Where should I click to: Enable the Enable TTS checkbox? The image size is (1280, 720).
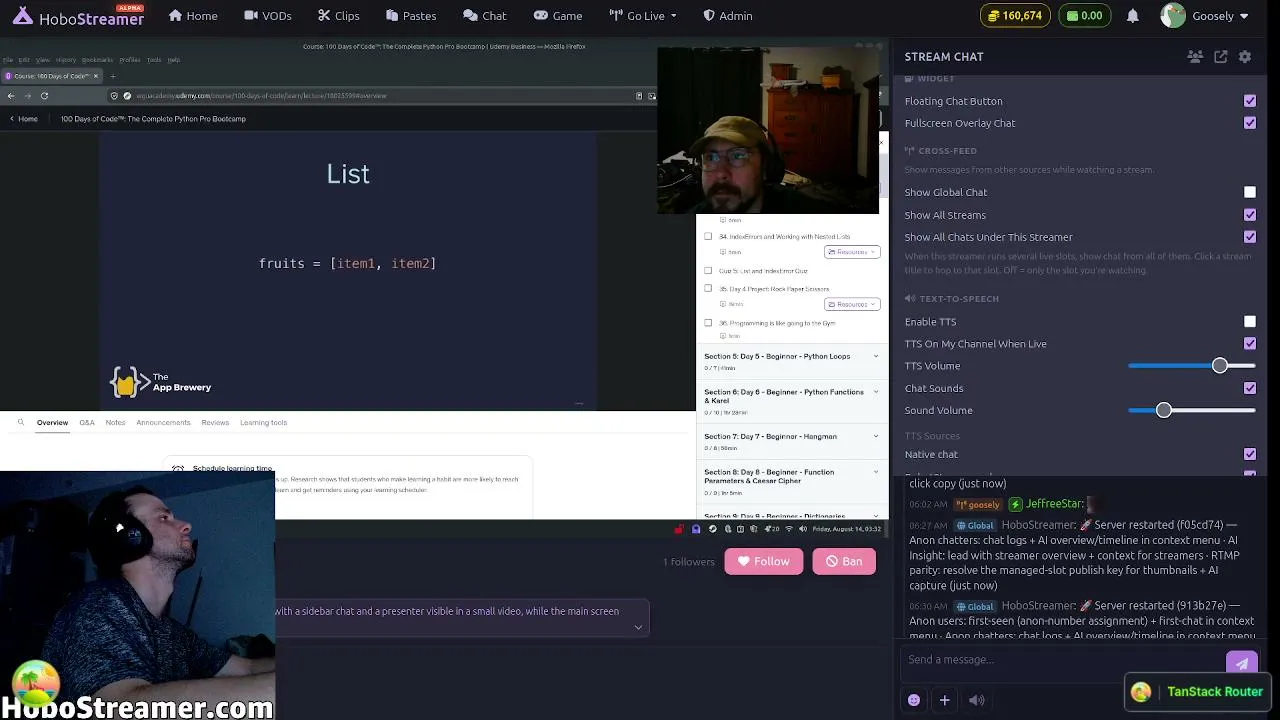[x=1250, y=322]
